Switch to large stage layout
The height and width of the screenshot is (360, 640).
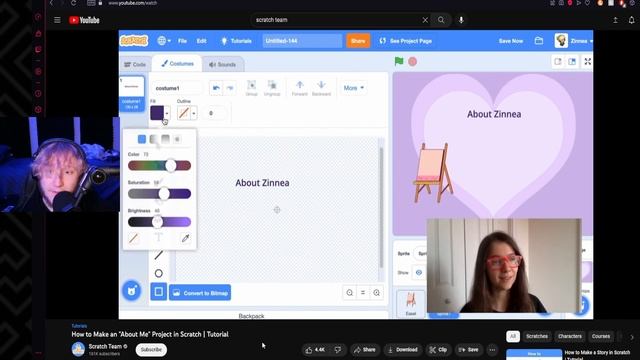[572, 62]
